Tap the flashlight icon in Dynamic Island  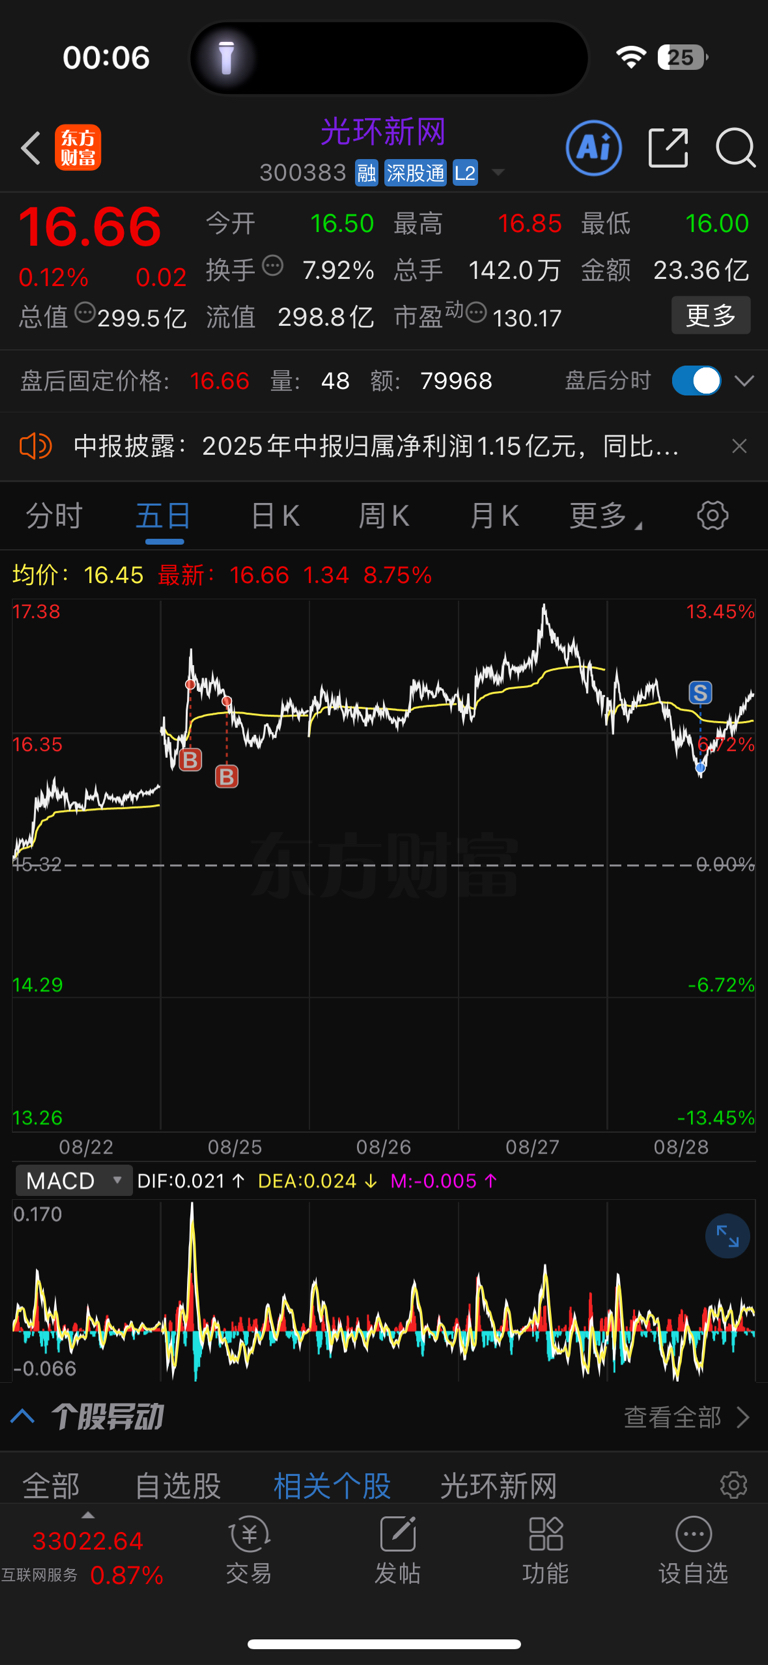pos(227,58)
